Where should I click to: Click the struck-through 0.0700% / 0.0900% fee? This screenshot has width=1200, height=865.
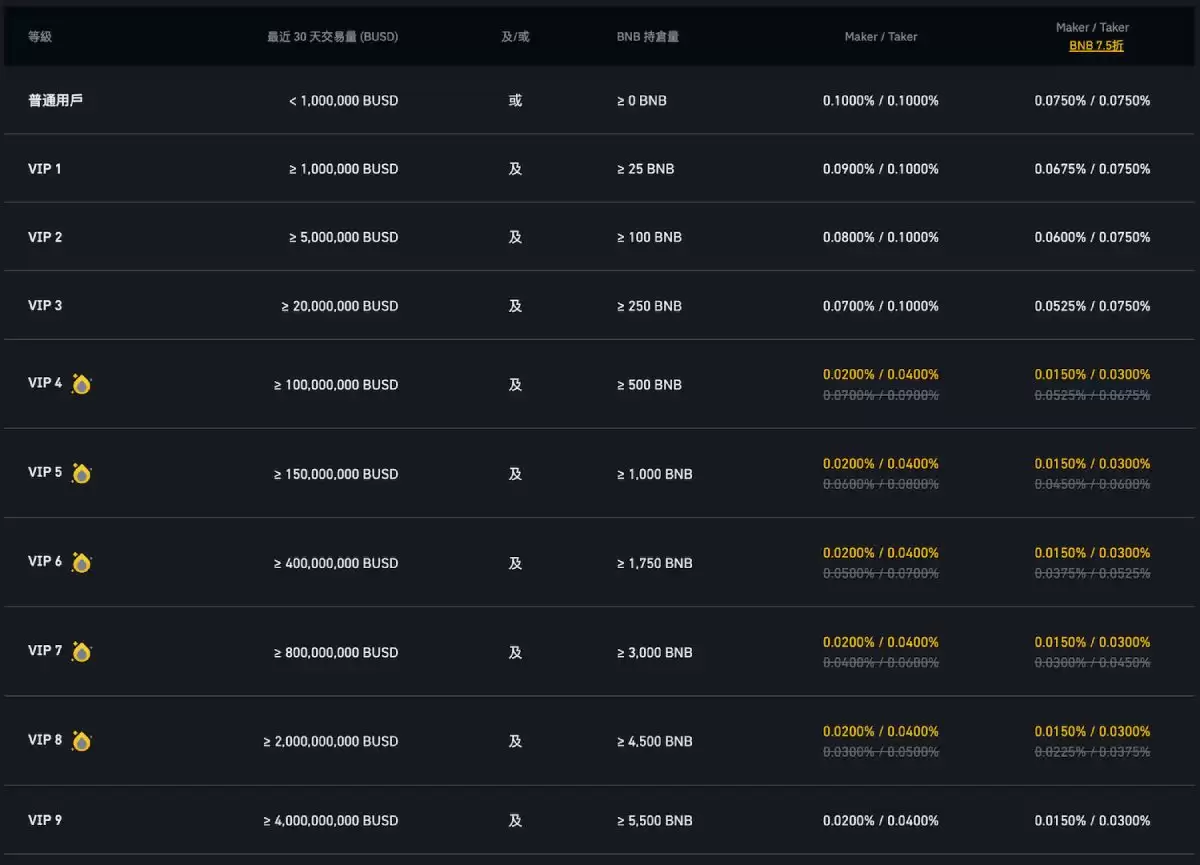click(880, 396)
